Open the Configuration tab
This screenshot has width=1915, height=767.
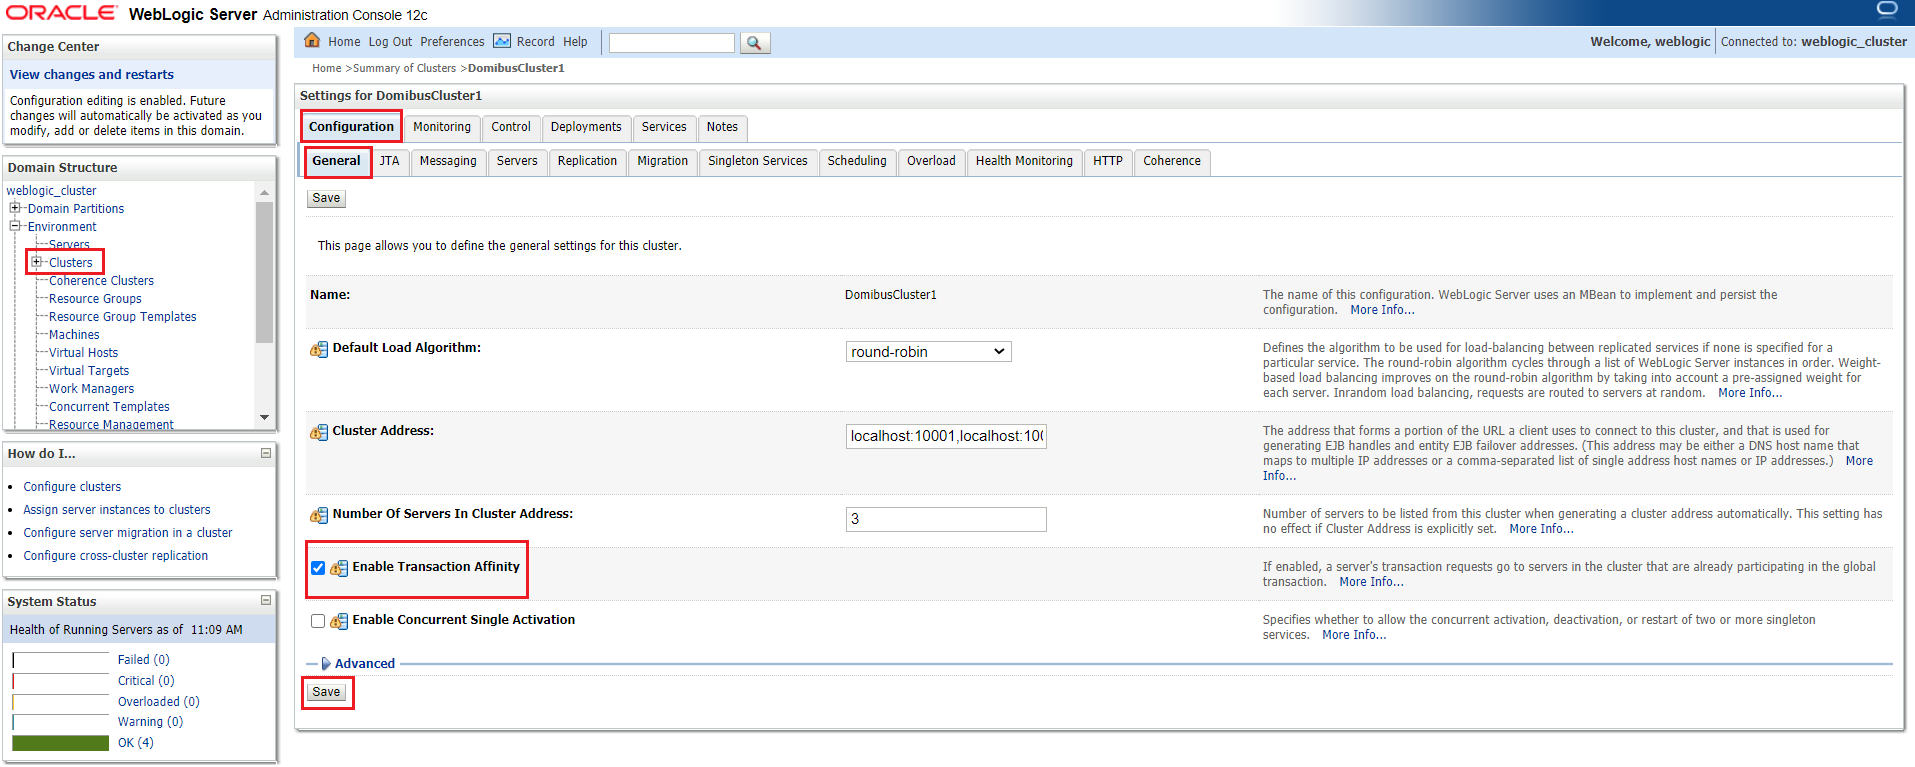click(351, 127)
